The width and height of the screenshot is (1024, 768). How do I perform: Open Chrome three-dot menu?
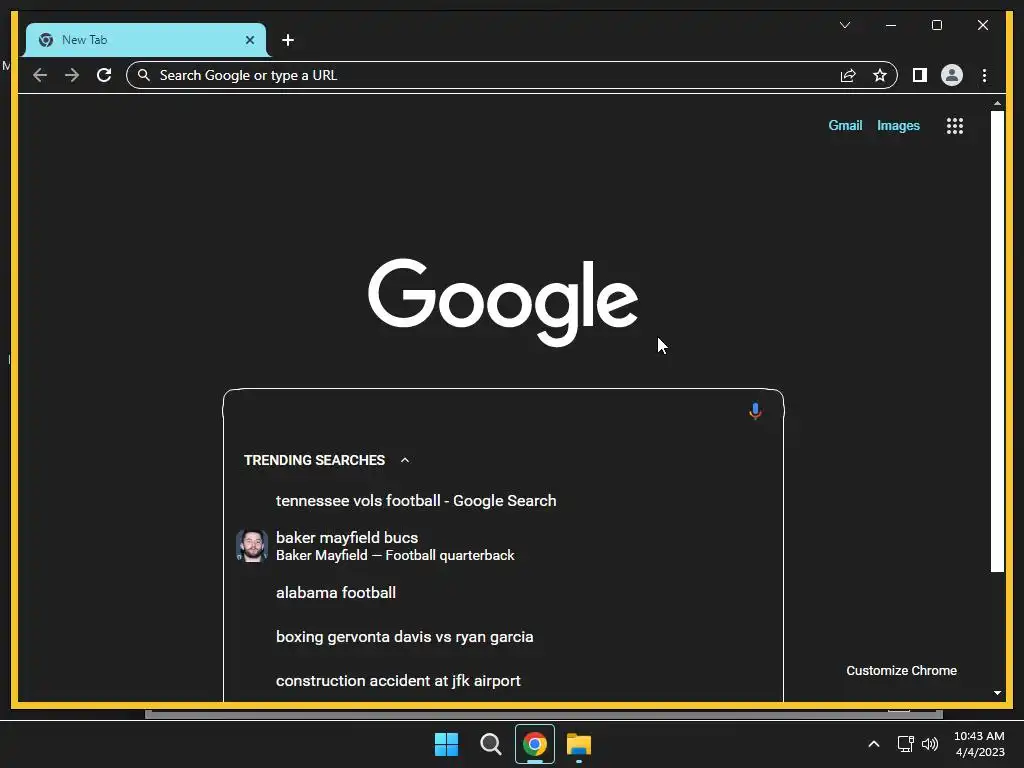[x=984, y=75]
